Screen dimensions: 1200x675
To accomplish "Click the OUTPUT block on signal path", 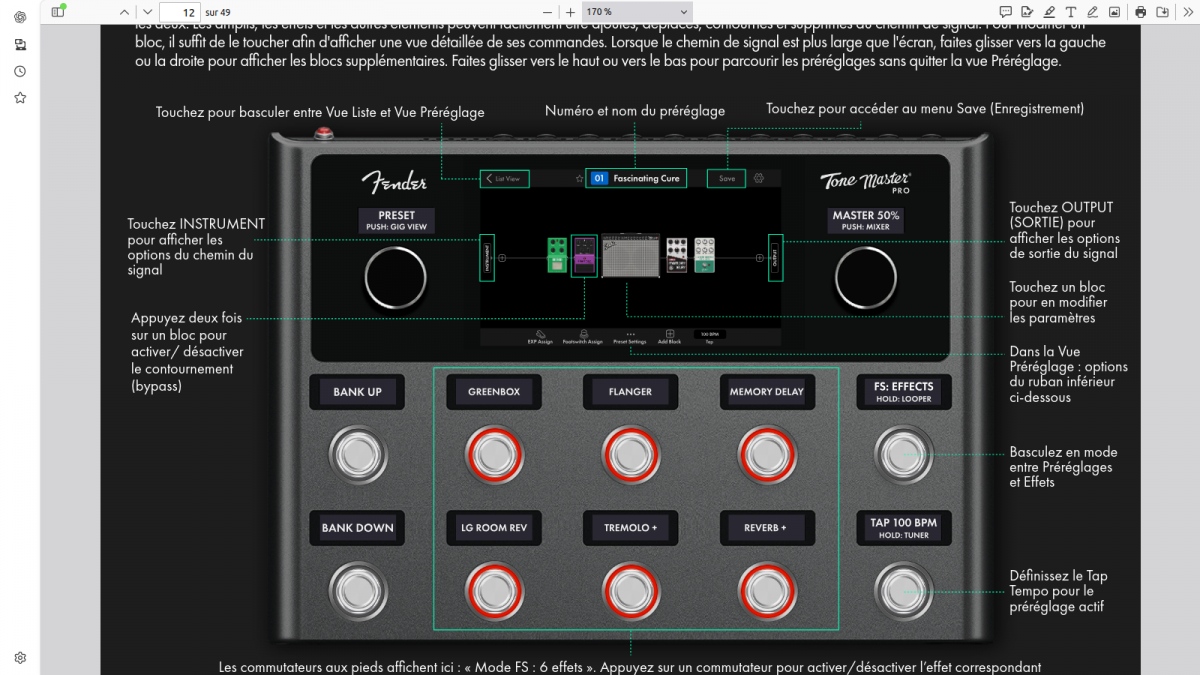I will coord(775,258).
